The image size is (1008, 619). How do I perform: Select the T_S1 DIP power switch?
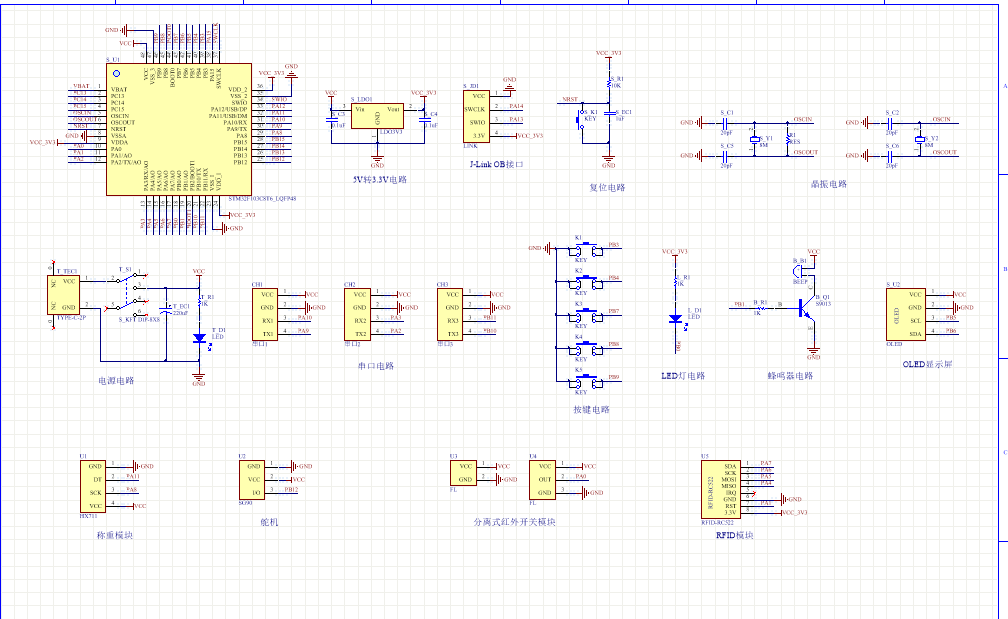127,294
